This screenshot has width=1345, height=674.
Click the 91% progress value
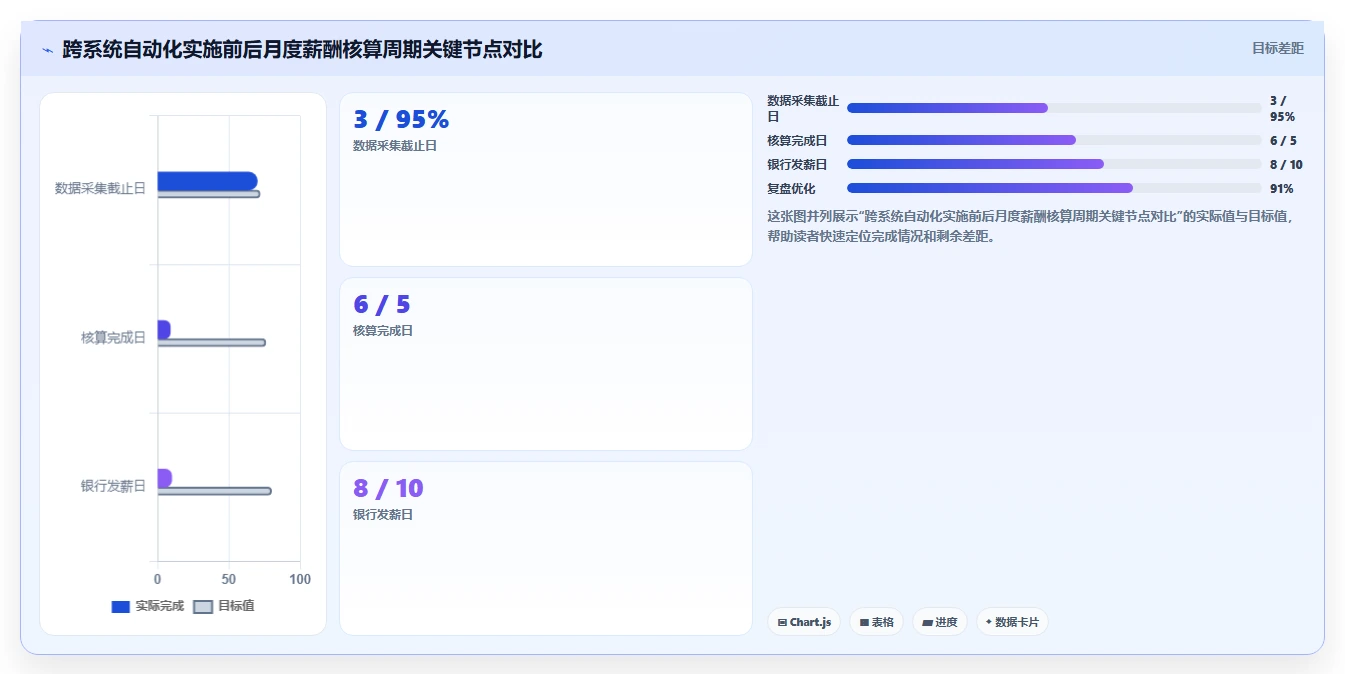(1282, 188)
